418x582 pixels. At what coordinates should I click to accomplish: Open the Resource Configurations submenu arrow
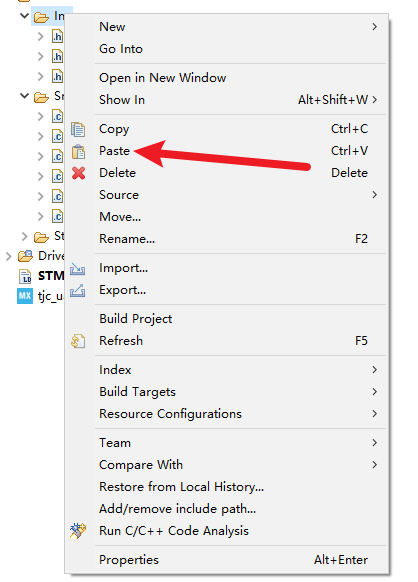click(375, 414)
